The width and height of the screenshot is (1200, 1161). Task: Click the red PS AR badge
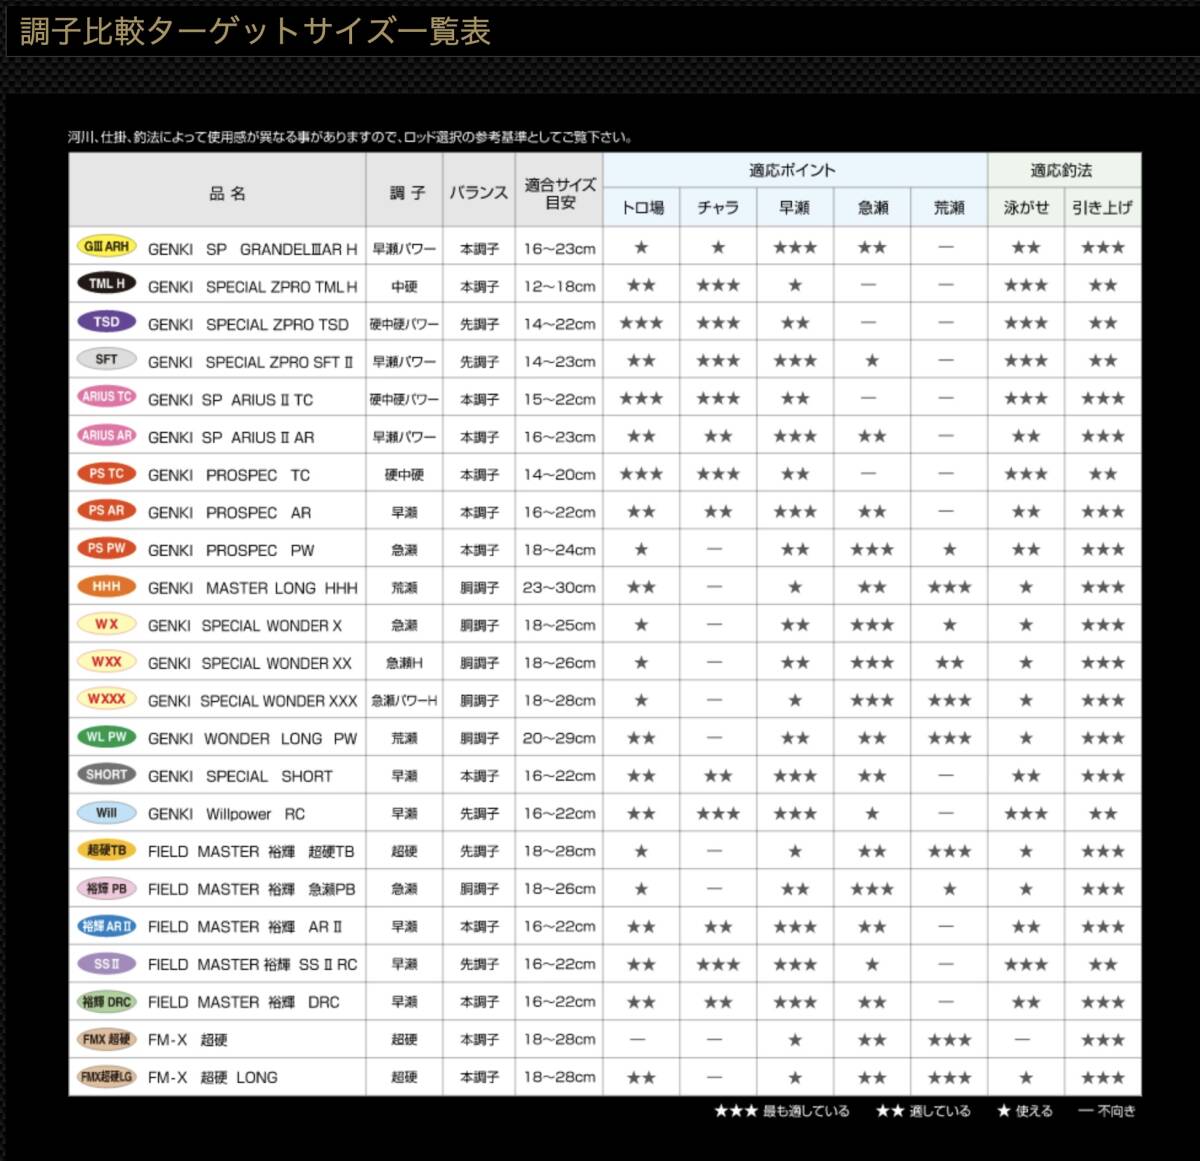coord(107,510)
